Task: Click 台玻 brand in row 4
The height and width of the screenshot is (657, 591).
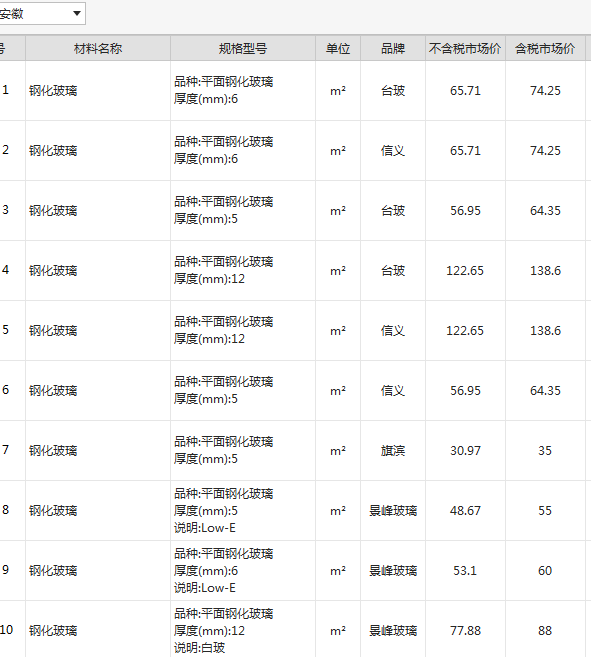Action: (x=393, y=270)
